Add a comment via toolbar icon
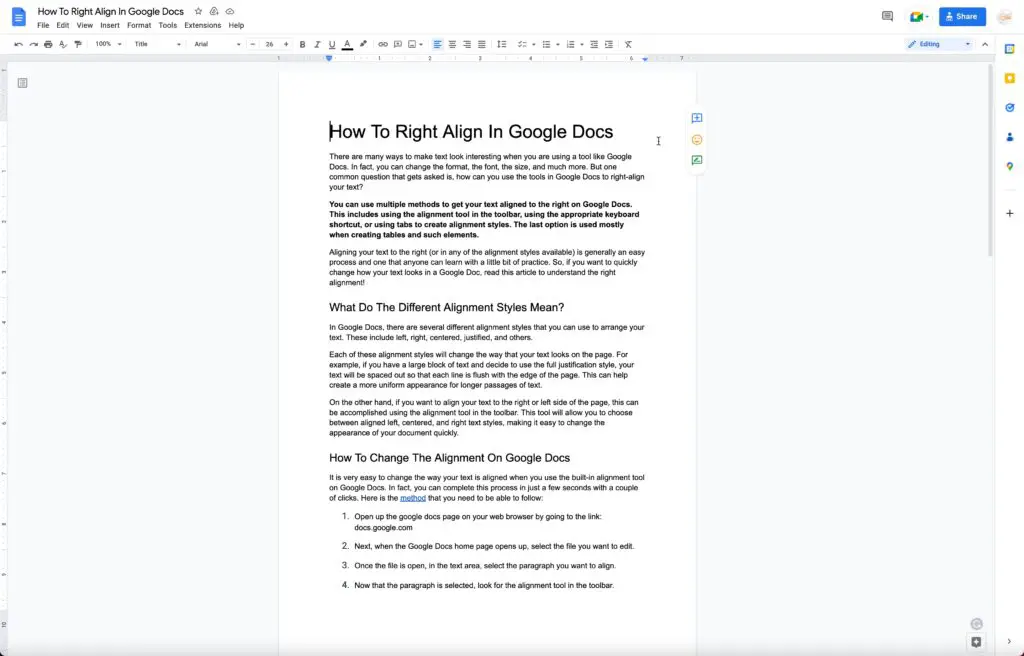The height and width of the screenshot is (656, 1024). (x=398, y=44)
